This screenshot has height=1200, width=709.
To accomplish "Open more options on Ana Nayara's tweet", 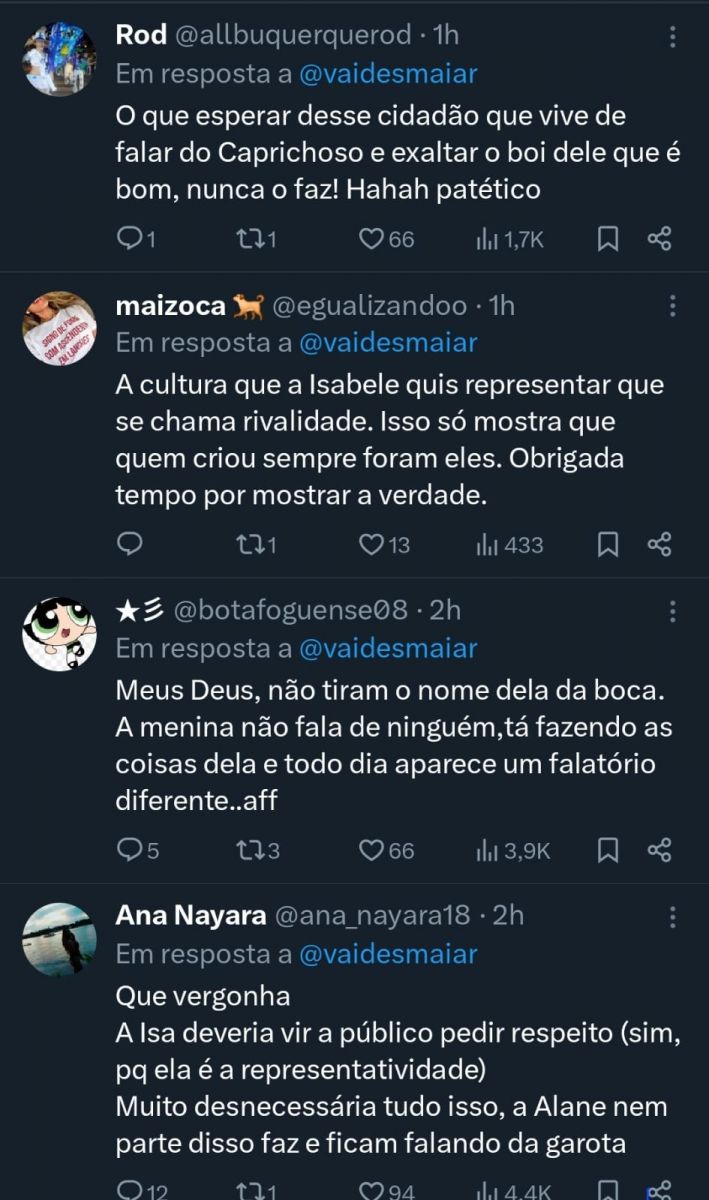I will [x=673, y=916].
